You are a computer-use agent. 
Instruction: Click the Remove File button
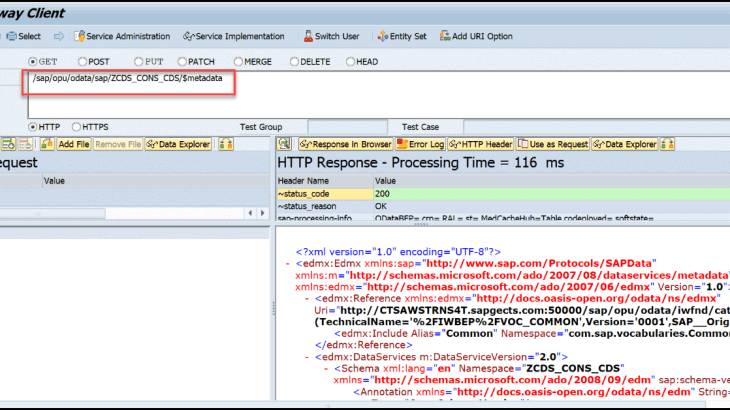(118, 144)
